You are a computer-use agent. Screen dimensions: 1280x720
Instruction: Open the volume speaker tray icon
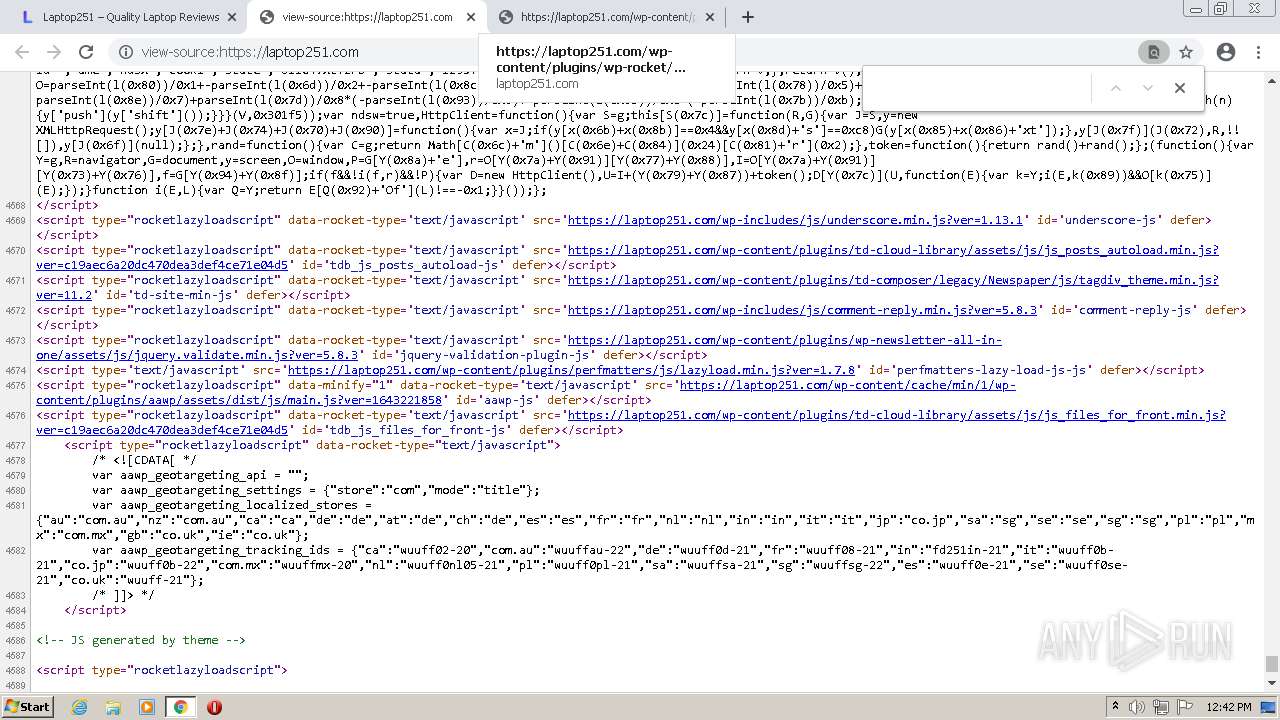(x=1136, y=707)
